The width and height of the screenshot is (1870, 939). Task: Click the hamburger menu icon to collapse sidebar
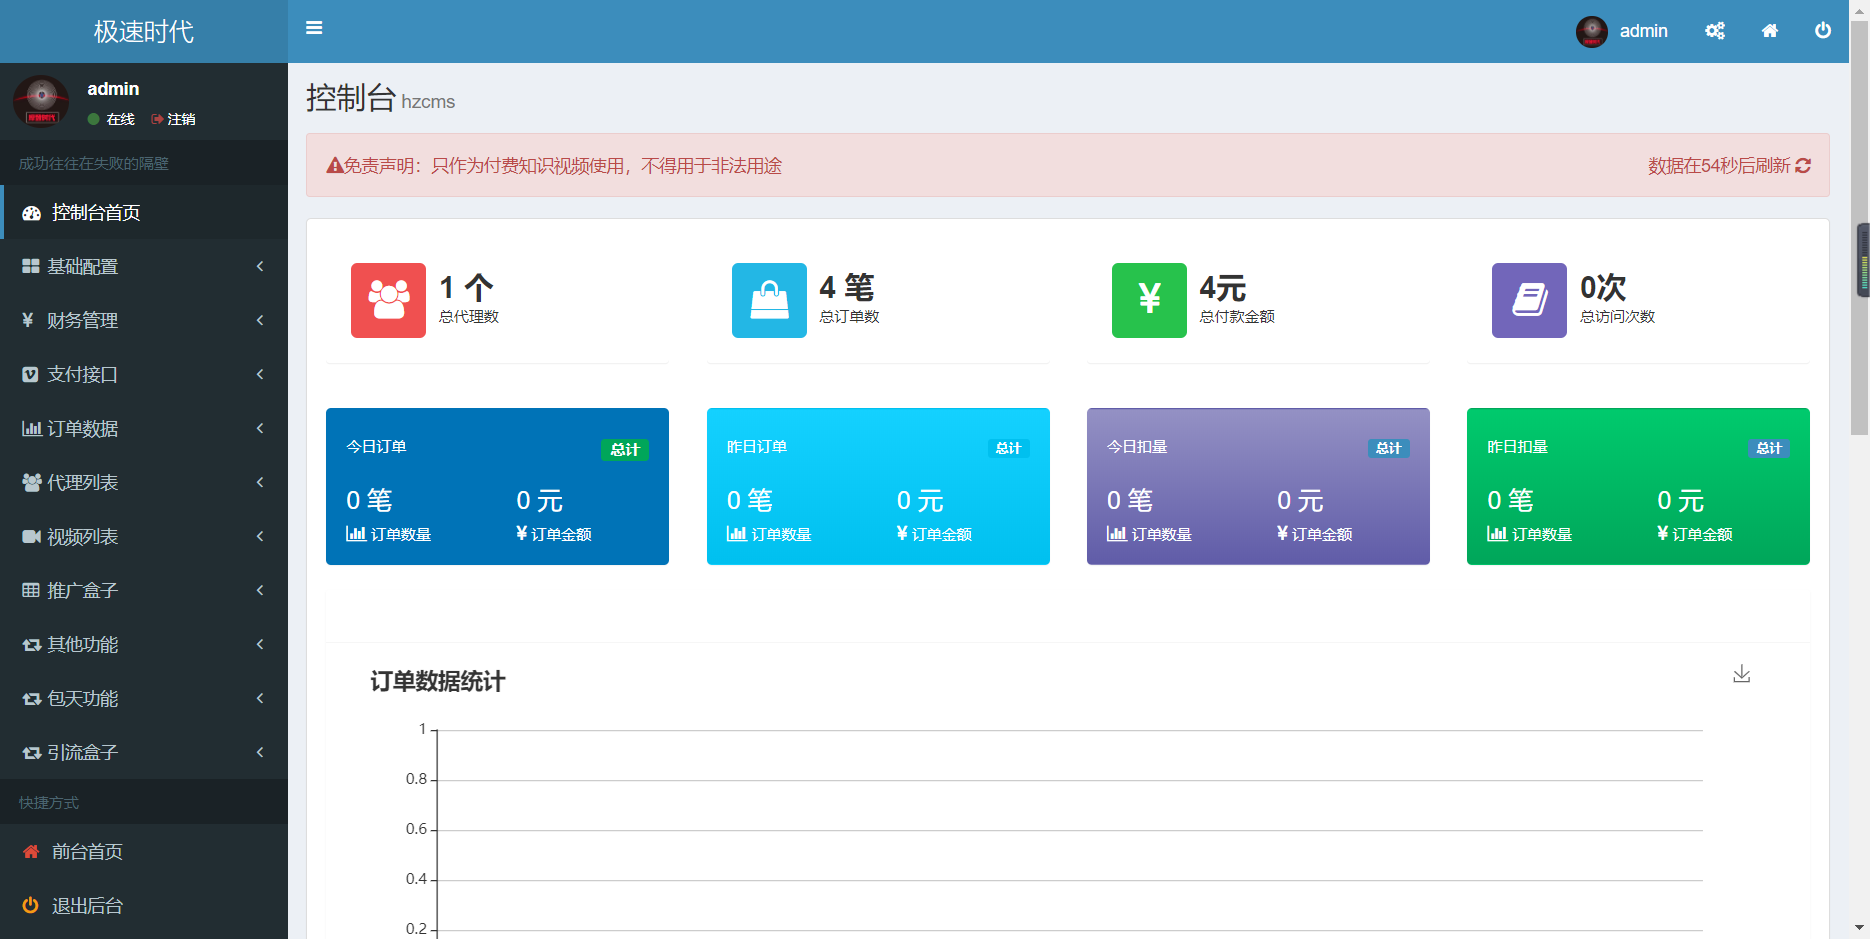click(314, 28)
